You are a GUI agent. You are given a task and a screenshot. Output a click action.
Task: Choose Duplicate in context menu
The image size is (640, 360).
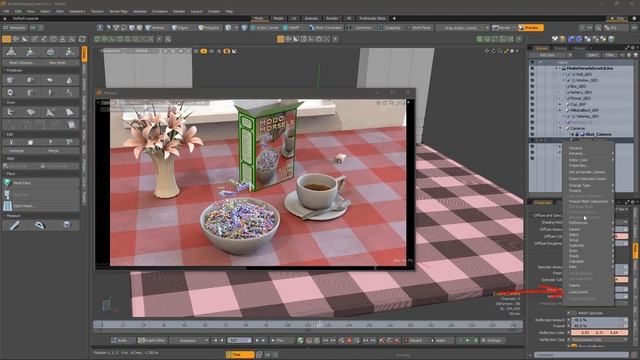pyautogui.click(x=576, y=245)
